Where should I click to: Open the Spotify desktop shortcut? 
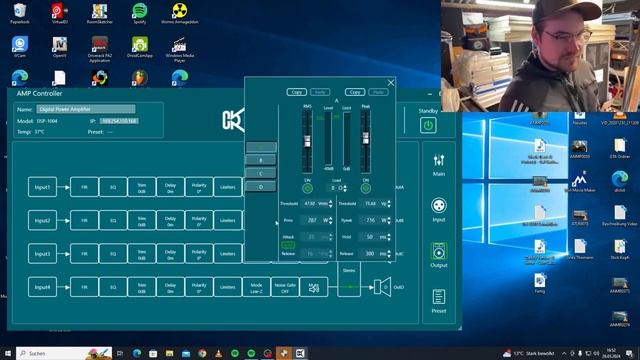(140, 13)
